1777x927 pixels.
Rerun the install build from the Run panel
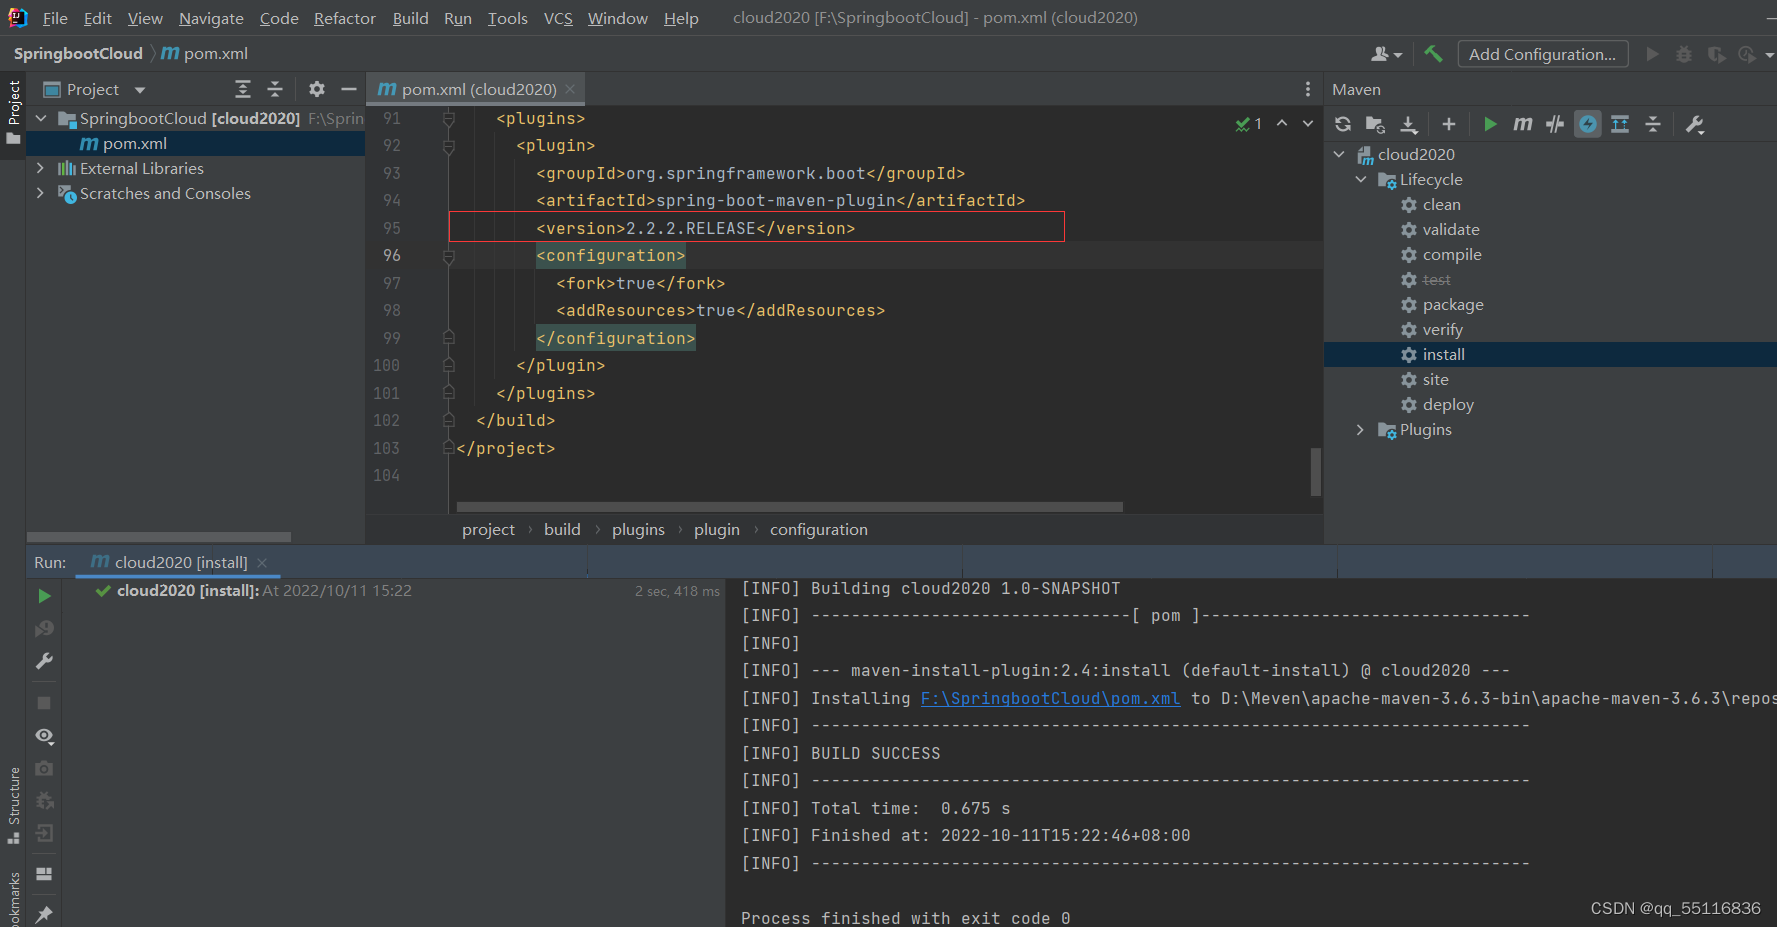point(43,595)
